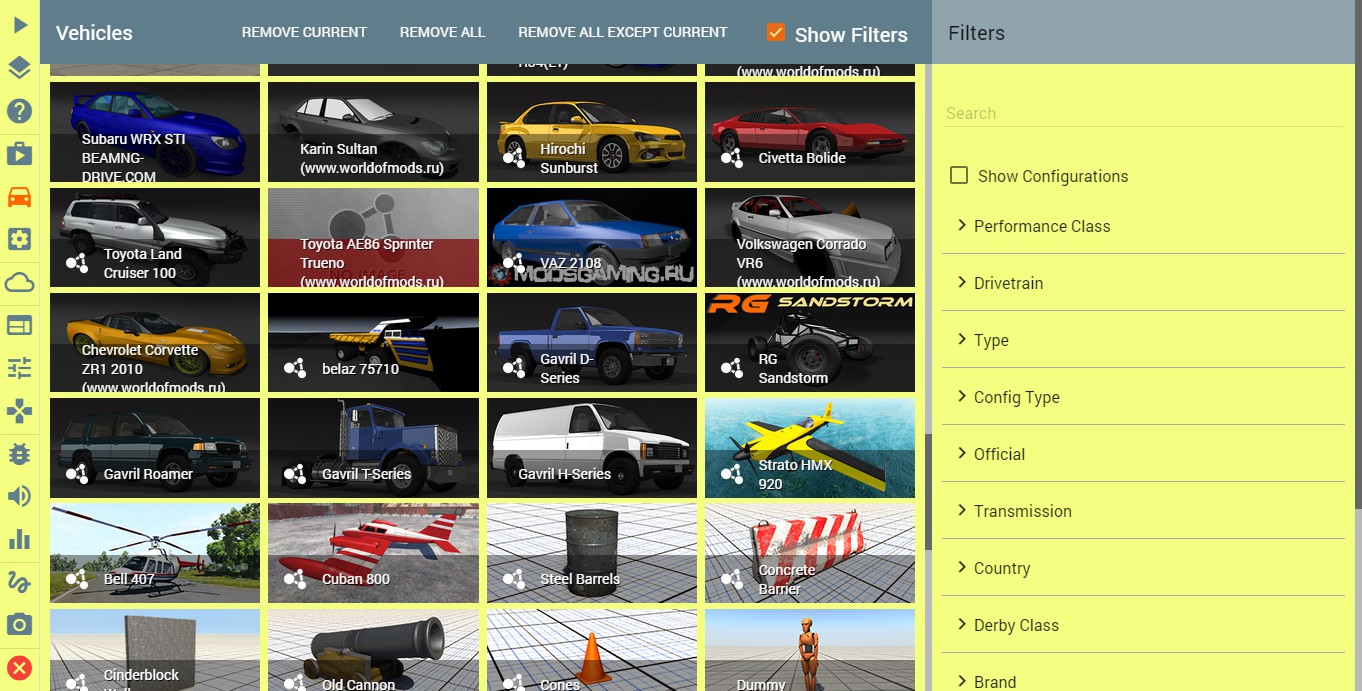The image size is (1362, 691).
Task: Click configurations icon on Toyota Land Cruiser tile
Action: click(x=77, y=263)
